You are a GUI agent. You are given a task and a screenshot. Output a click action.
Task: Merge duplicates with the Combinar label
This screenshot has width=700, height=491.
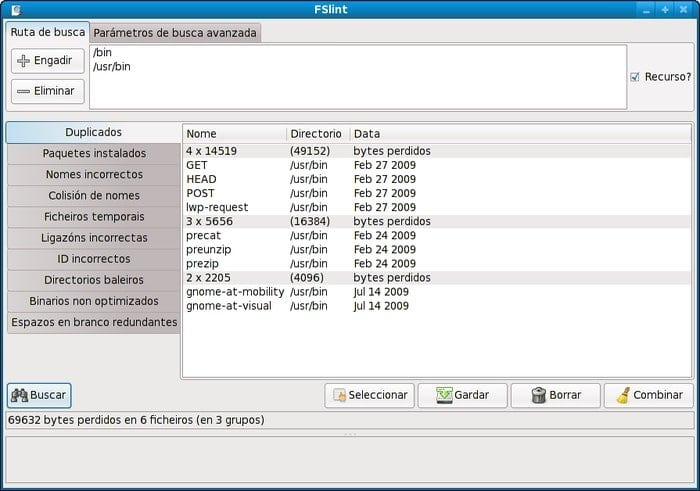tap(658, 395)
